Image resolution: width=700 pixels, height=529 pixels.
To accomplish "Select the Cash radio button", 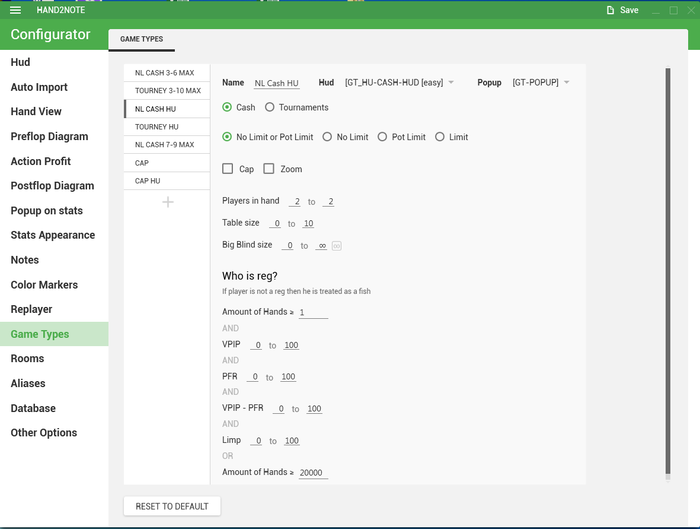I will [x=227, y=107].
